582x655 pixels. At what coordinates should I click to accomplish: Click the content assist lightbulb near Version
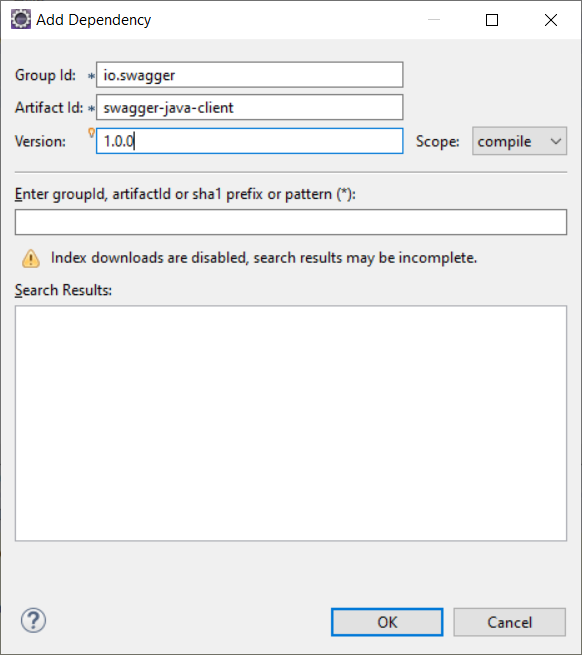tap(91, 133)
